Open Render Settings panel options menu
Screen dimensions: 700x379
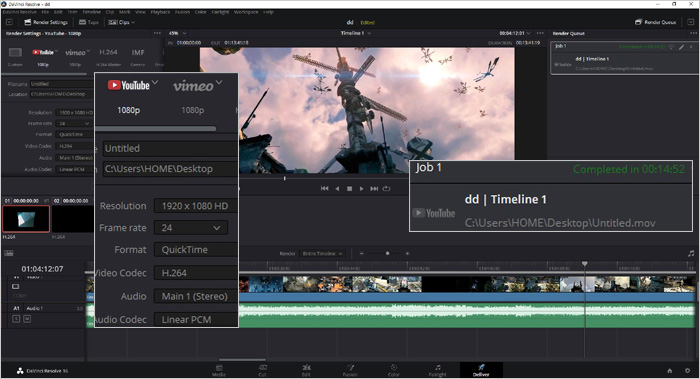tap(157, 33)
